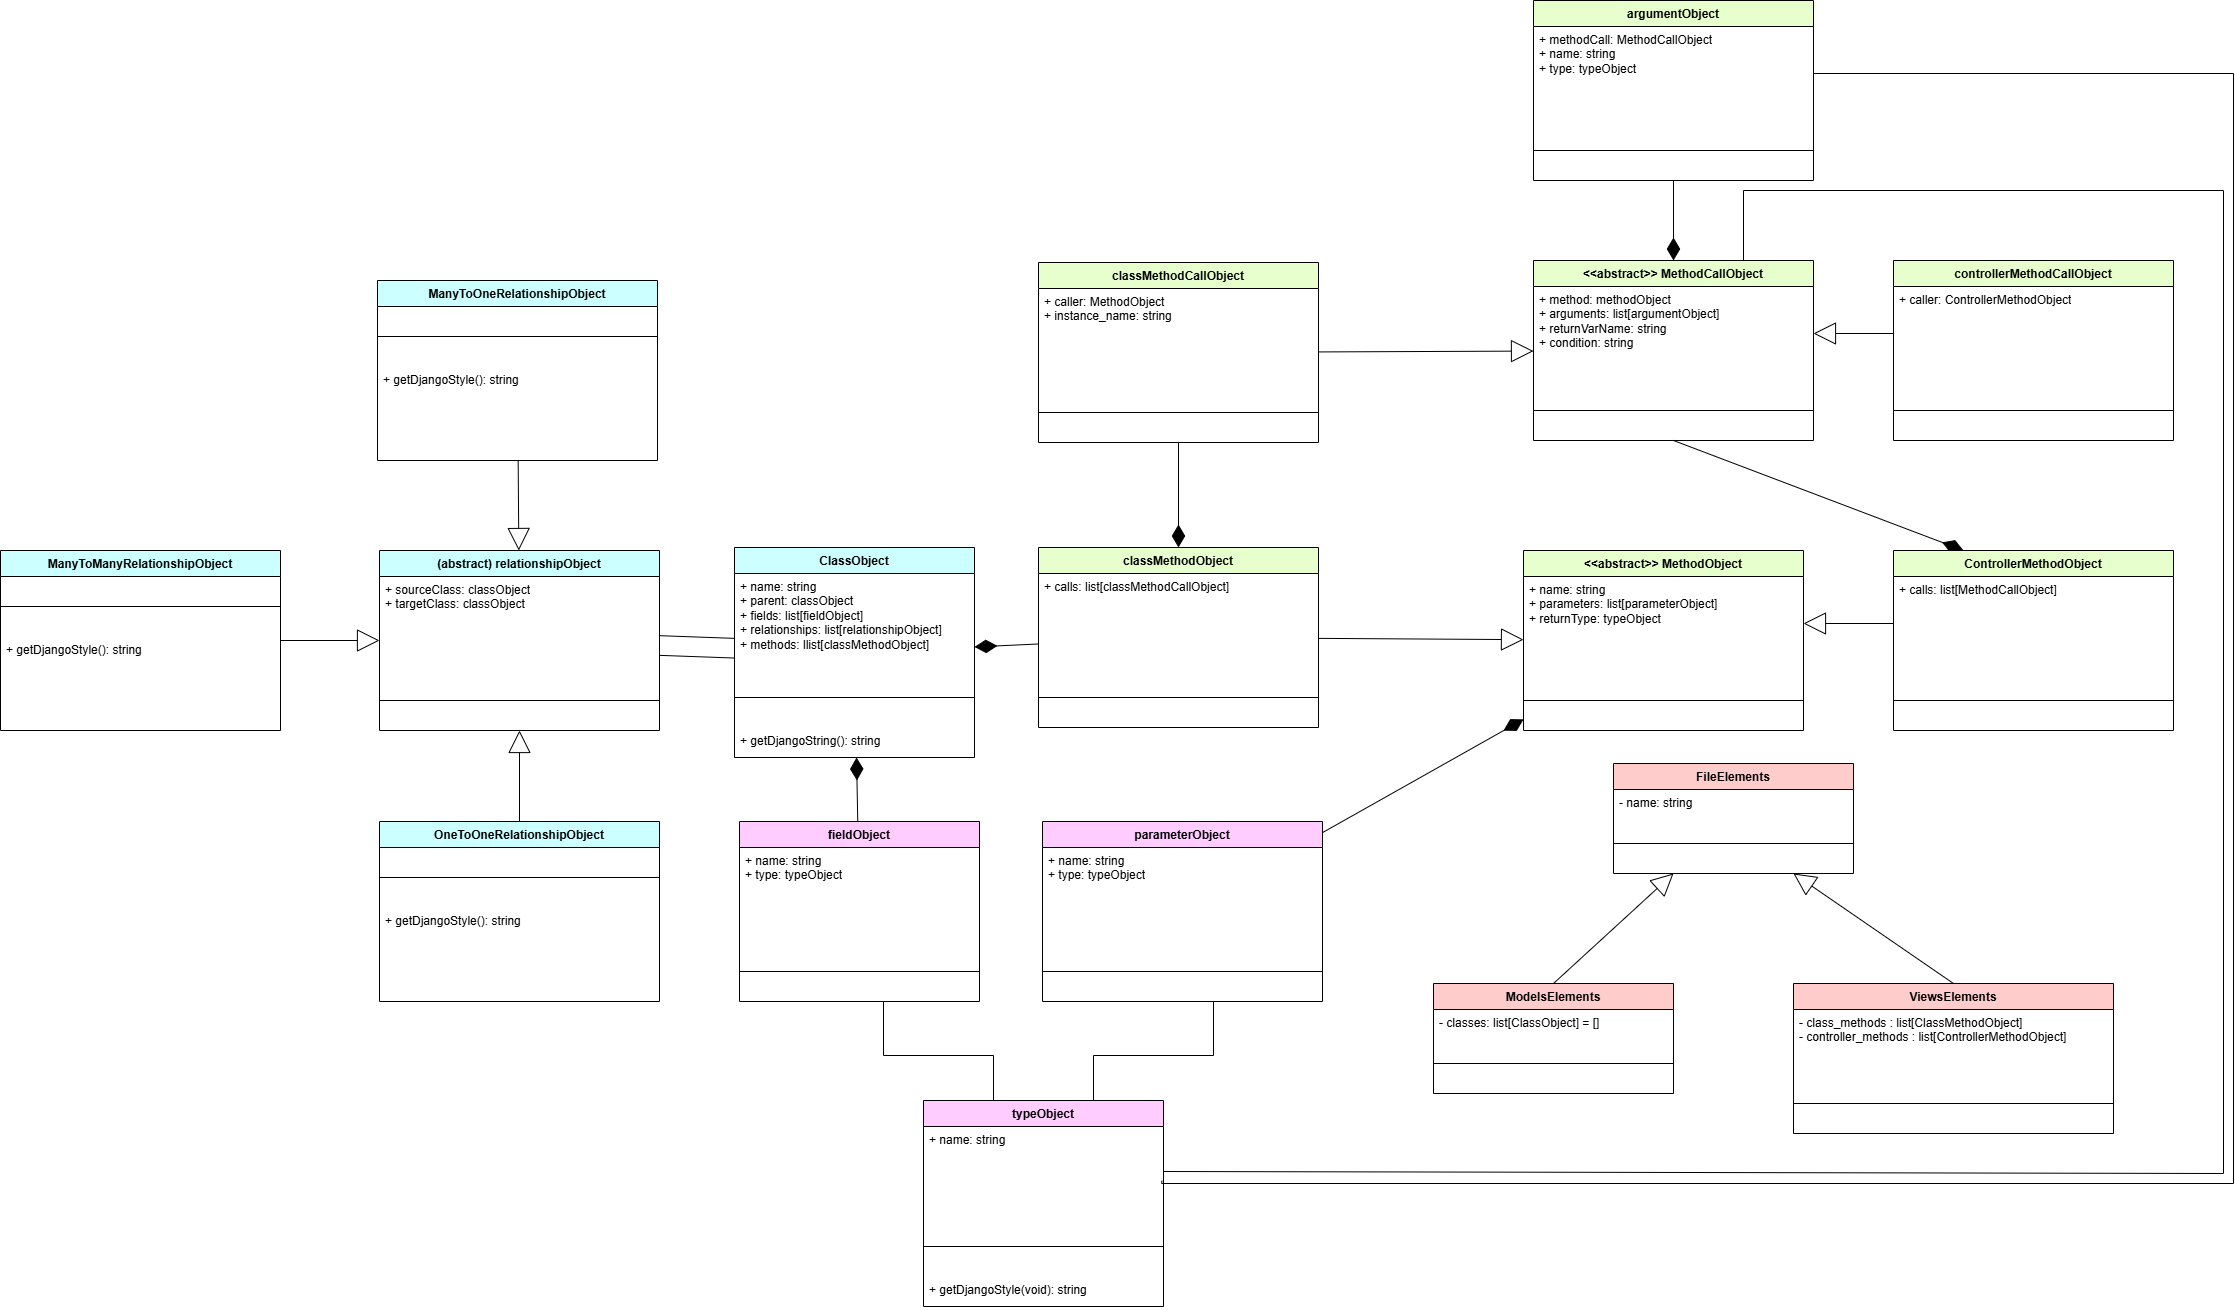Select the controllerMethodCallObject class header
The height and width of the screenshot is (1310, 2235).
click(x=2032, y=274)
